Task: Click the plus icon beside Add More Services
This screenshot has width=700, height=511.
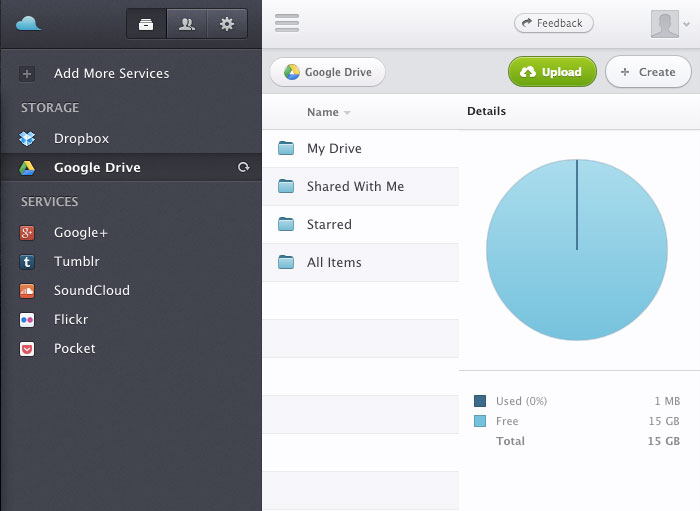Action: click(x=27, y=74)
